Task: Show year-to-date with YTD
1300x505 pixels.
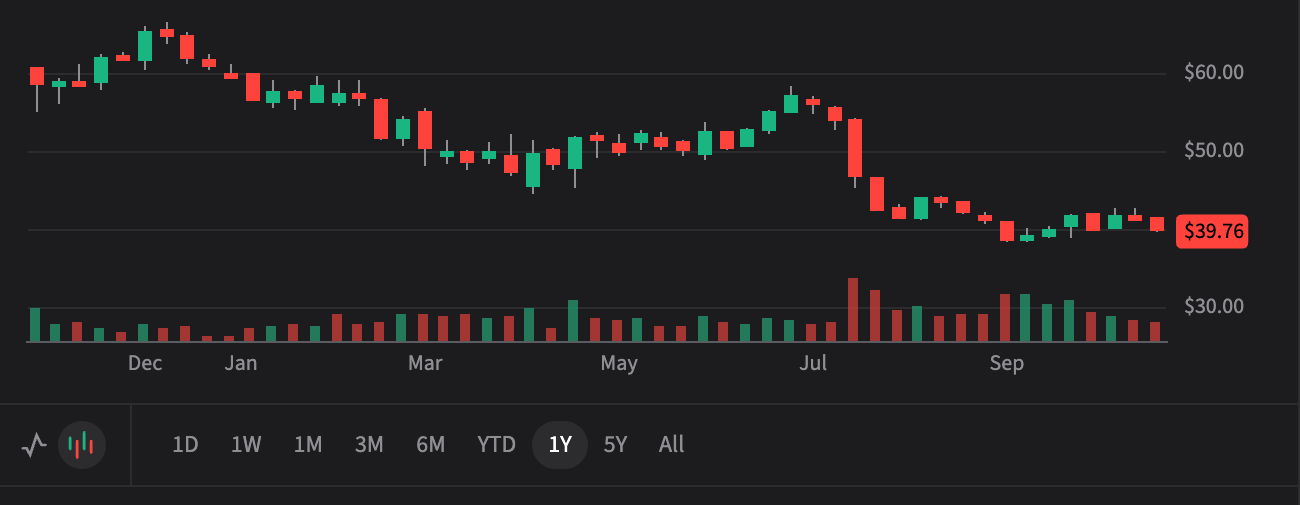Action: point(496,445)
